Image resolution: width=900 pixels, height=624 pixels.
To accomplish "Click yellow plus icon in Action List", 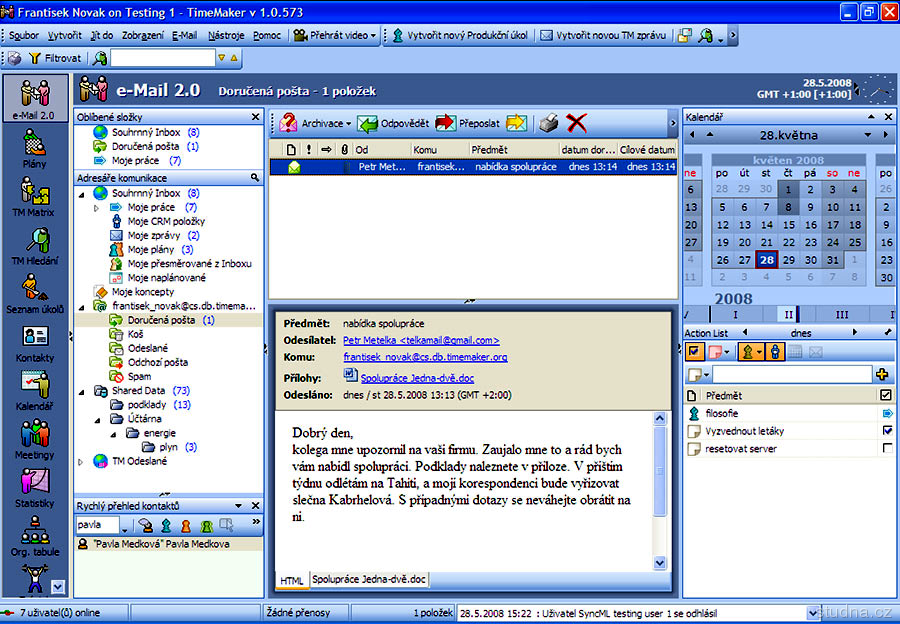I will [x=883, y=375].
